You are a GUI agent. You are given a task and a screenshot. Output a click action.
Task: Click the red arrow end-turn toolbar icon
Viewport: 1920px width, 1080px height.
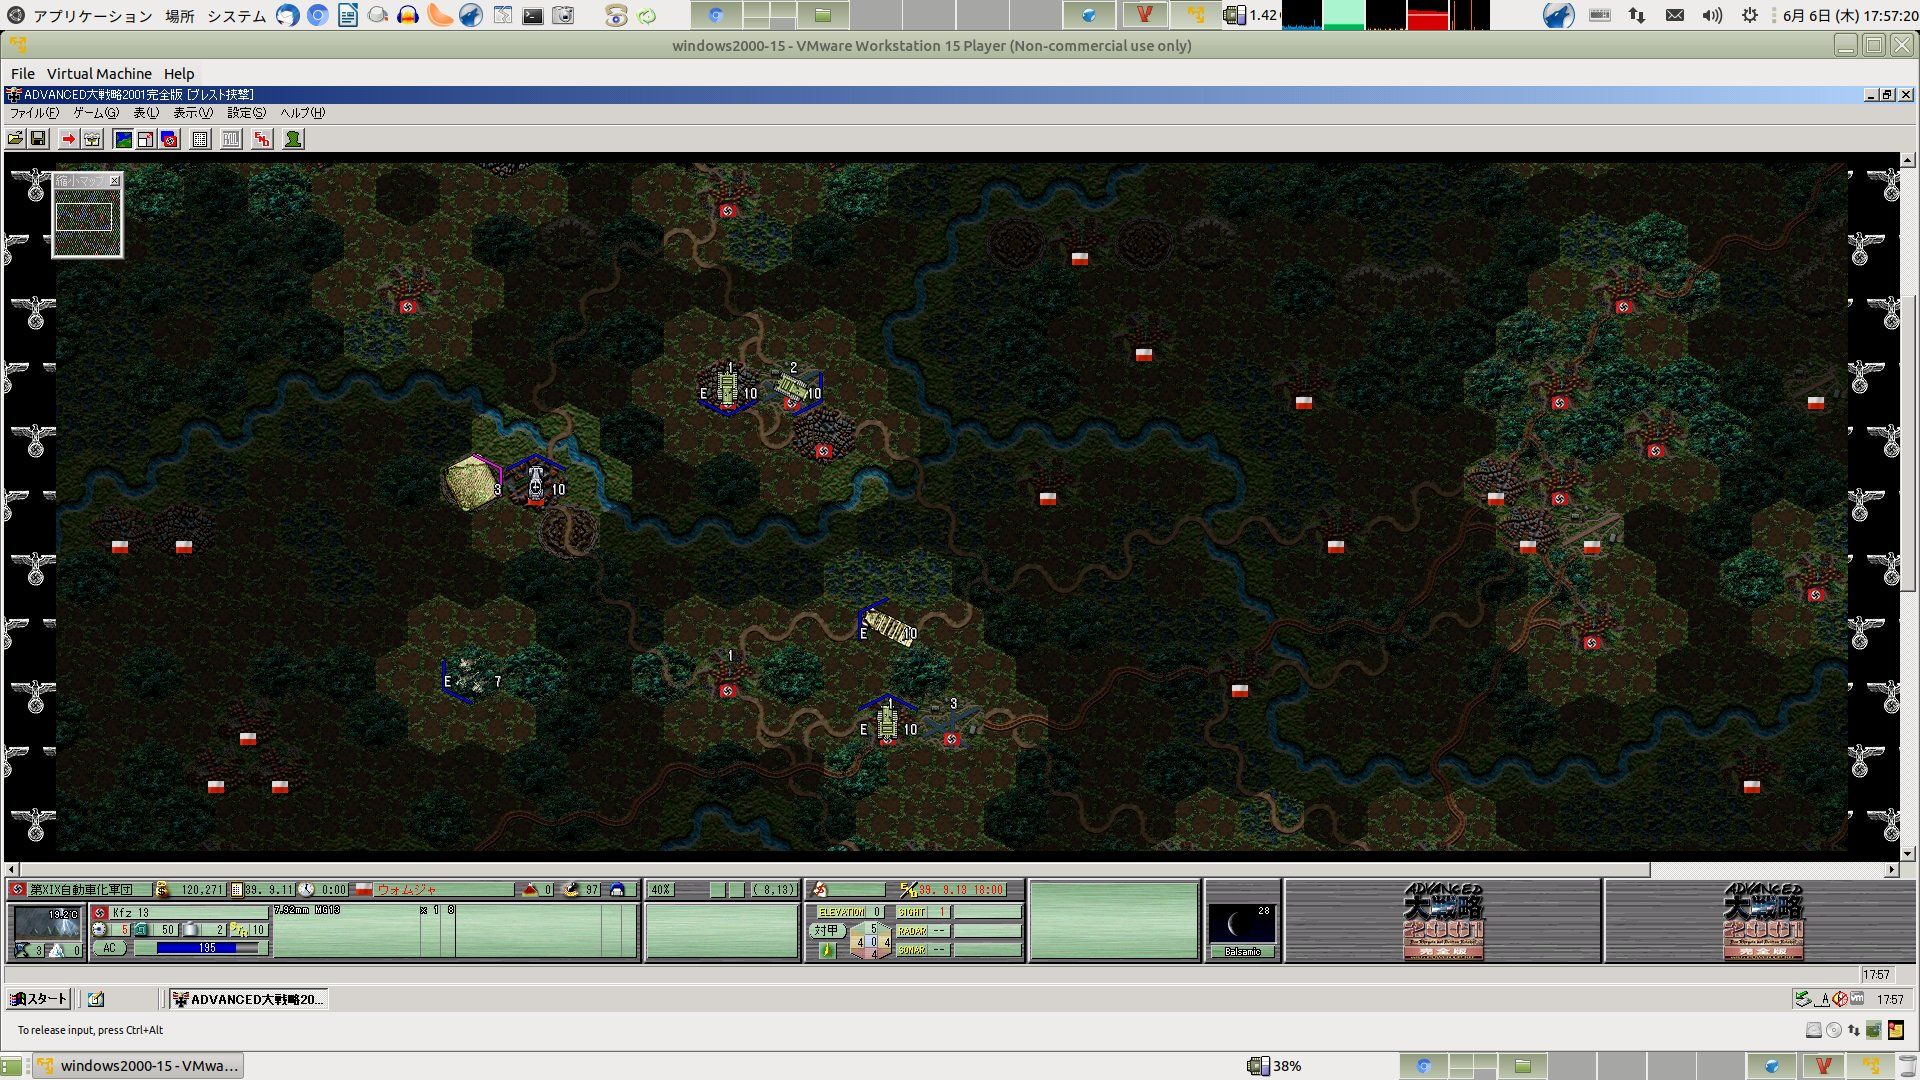tap(68, 139)
